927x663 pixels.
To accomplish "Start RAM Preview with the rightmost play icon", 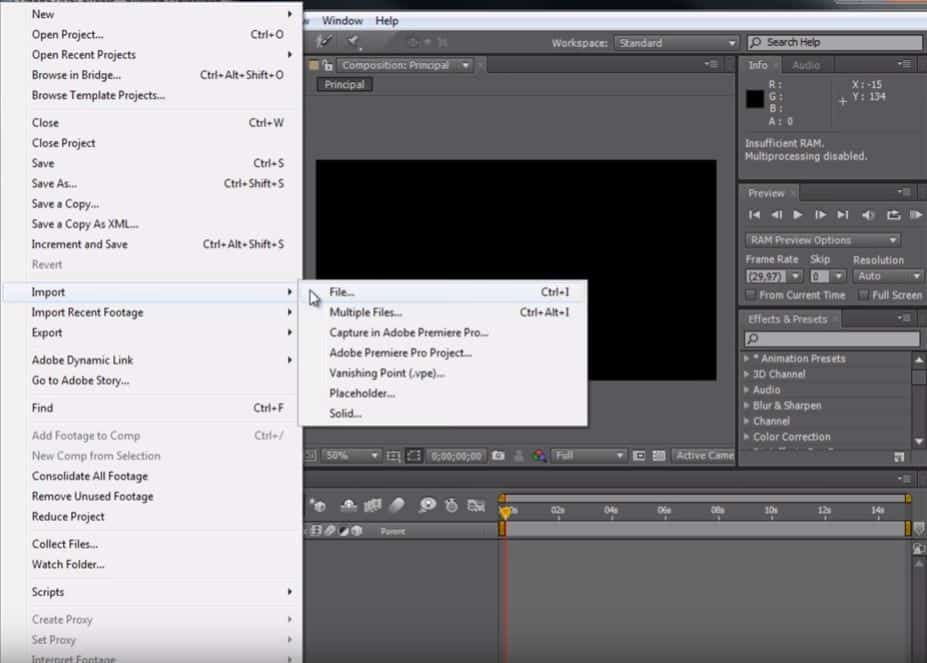I will tap(916, 215).
